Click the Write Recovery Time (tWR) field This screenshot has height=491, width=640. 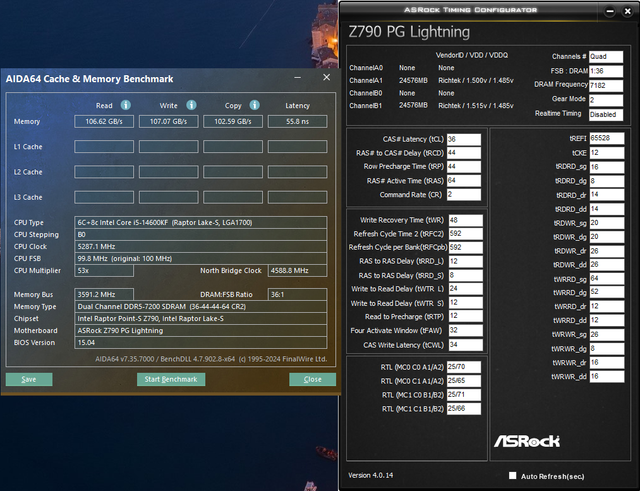point(466,220)
